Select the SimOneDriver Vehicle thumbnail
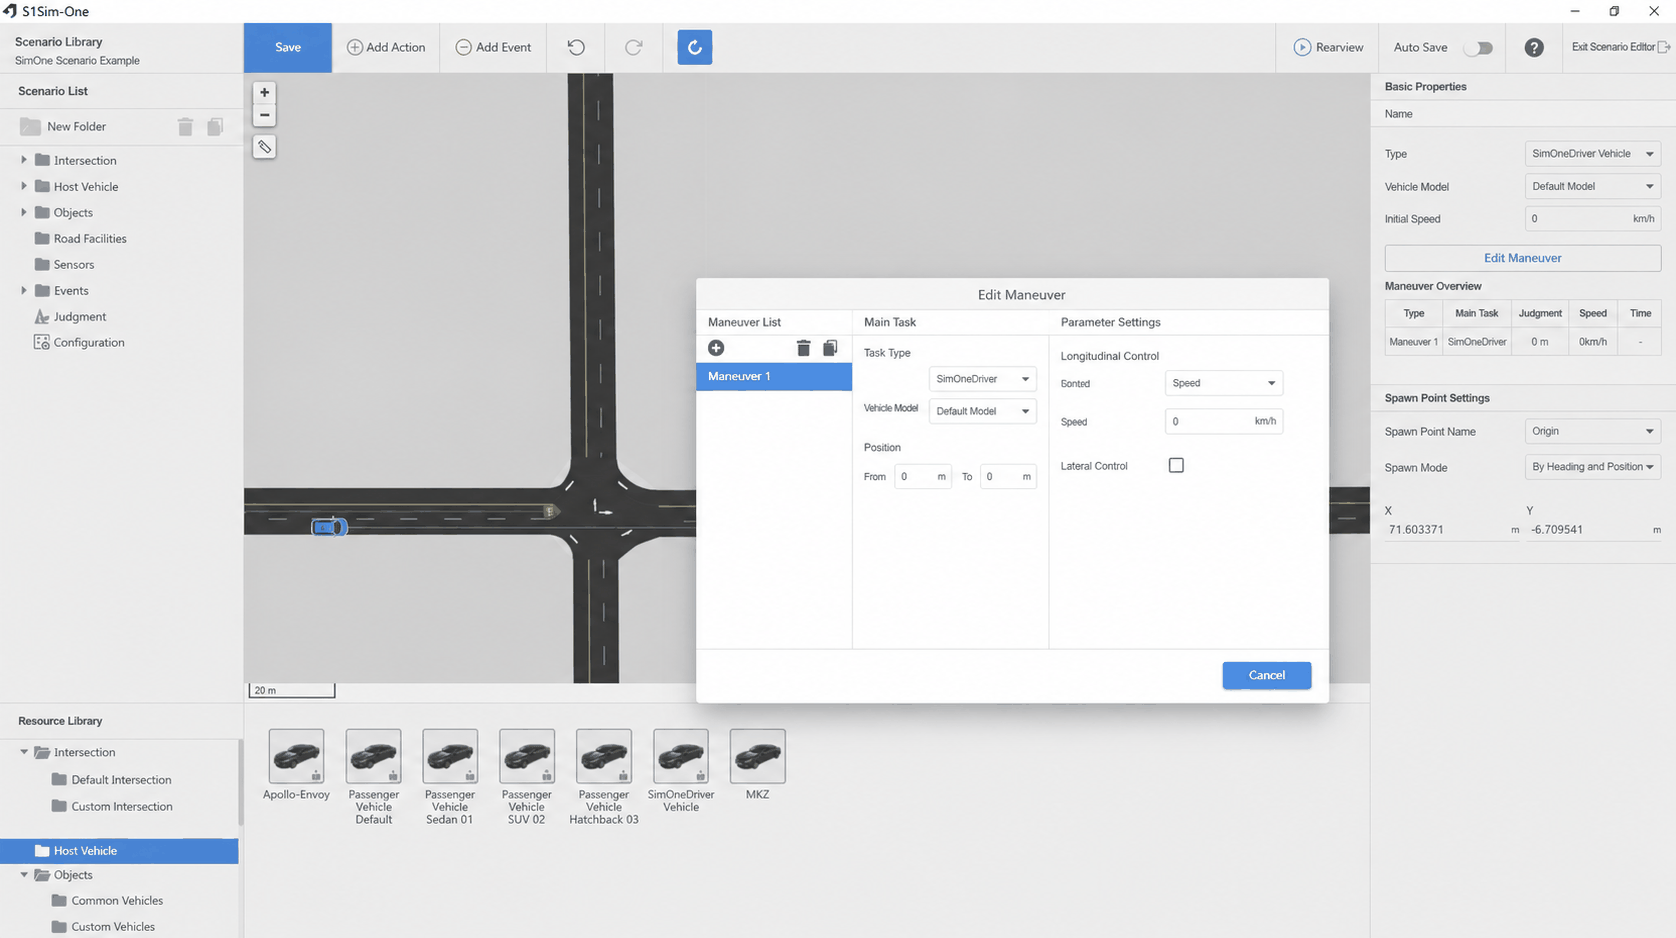This screenshot has width=1676, height=938. point(681,756)
